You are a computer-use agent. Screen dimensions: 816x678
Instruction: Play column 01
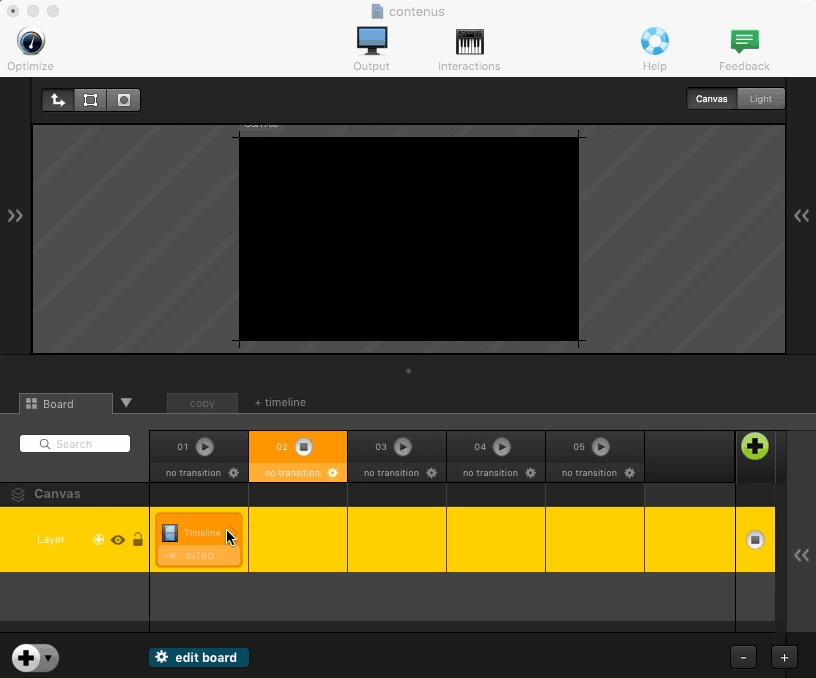(x=205, y=447)
